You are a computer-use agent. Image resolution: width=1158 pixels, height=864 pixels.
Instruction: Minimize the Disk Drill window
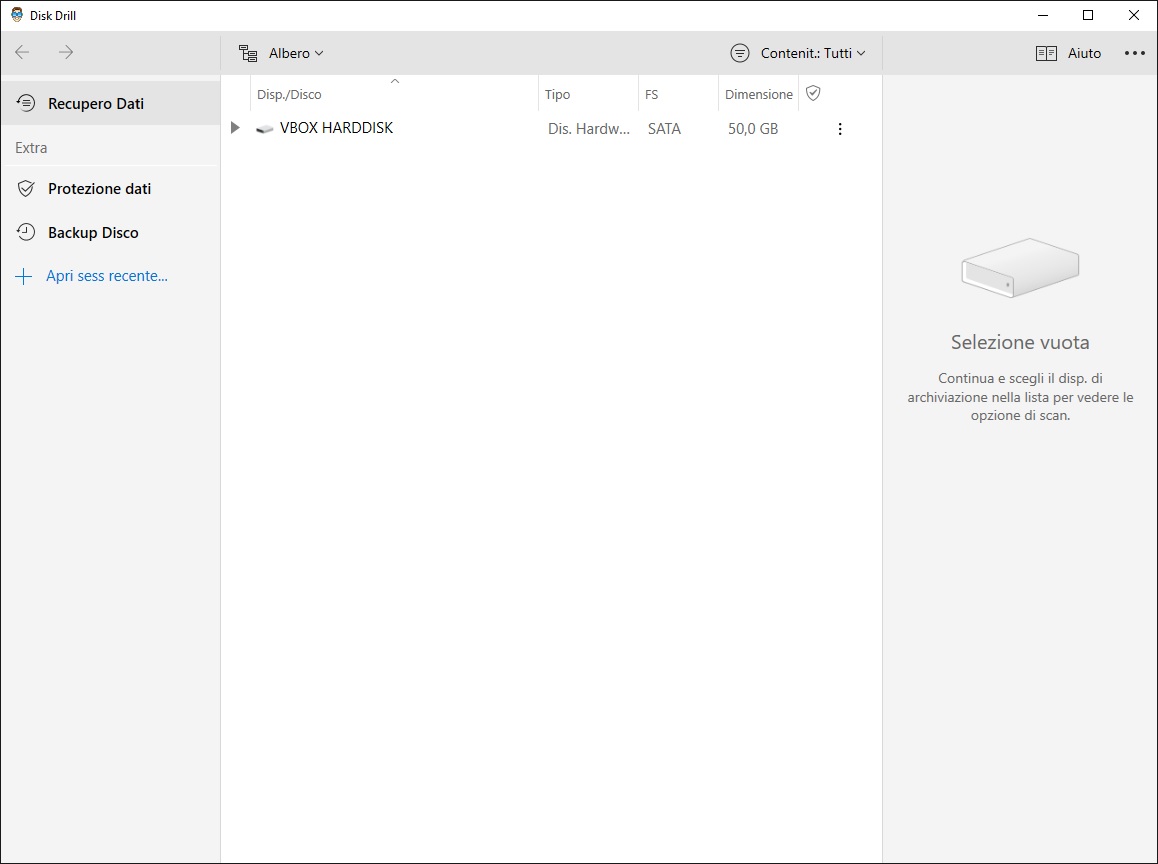(1043, 15)
